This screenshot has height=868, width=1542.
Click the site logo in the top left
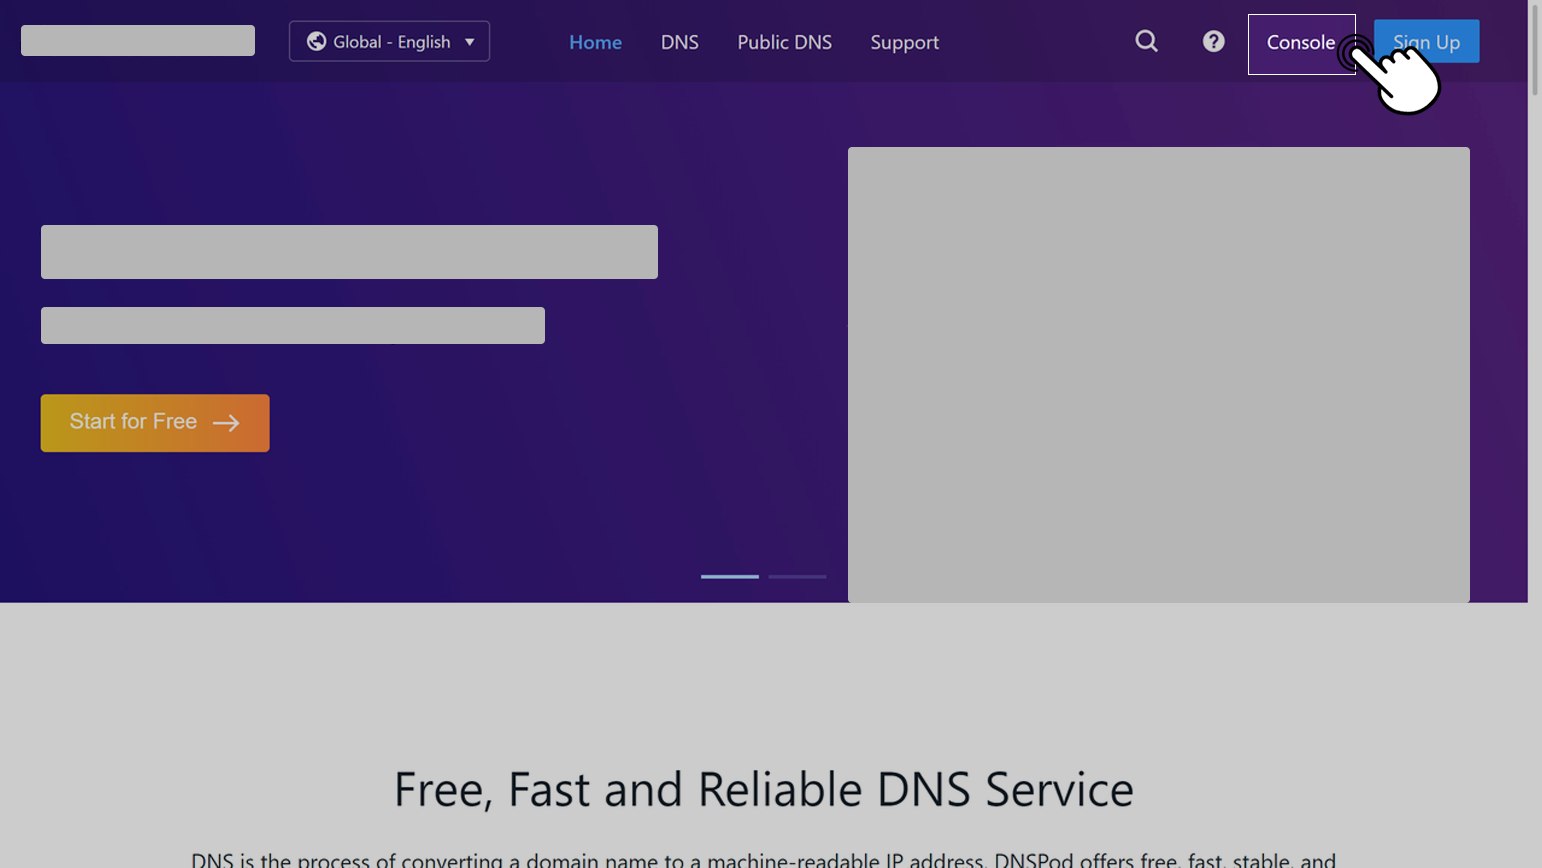coord(137,40)
